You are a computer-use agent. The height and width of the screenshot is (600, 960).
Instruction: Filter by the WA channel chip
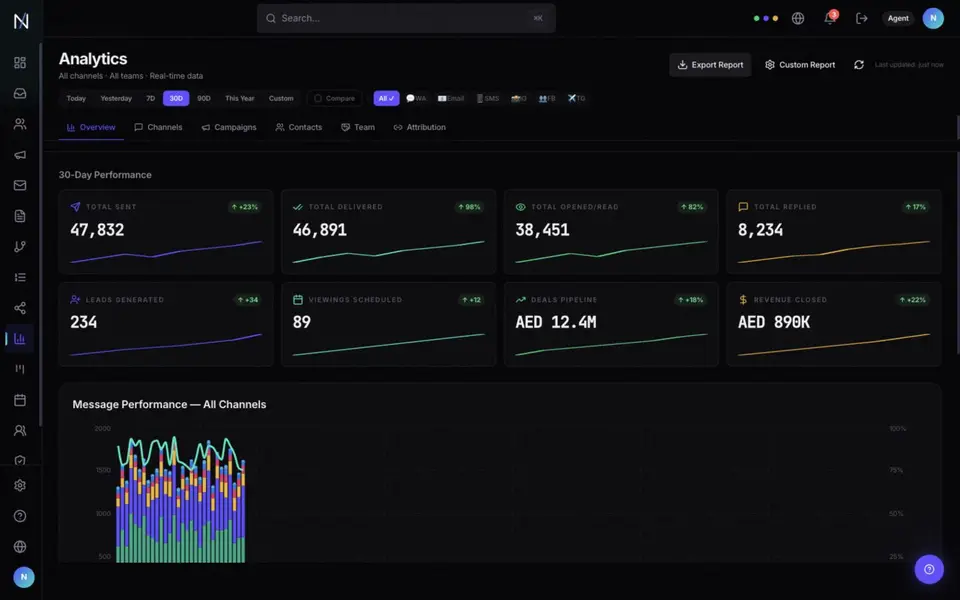416,98
